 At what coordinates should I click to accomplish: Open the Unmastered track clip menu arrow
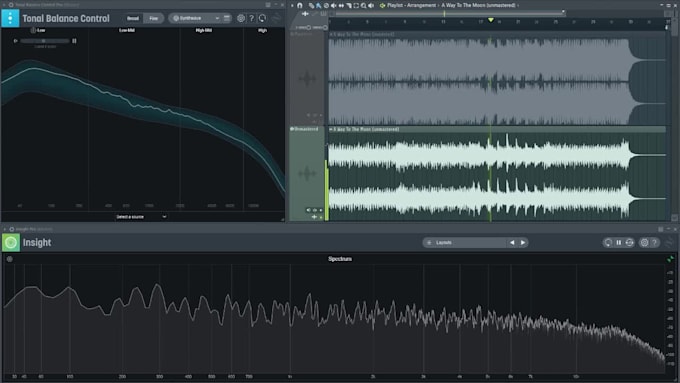[x=331, y=129]
